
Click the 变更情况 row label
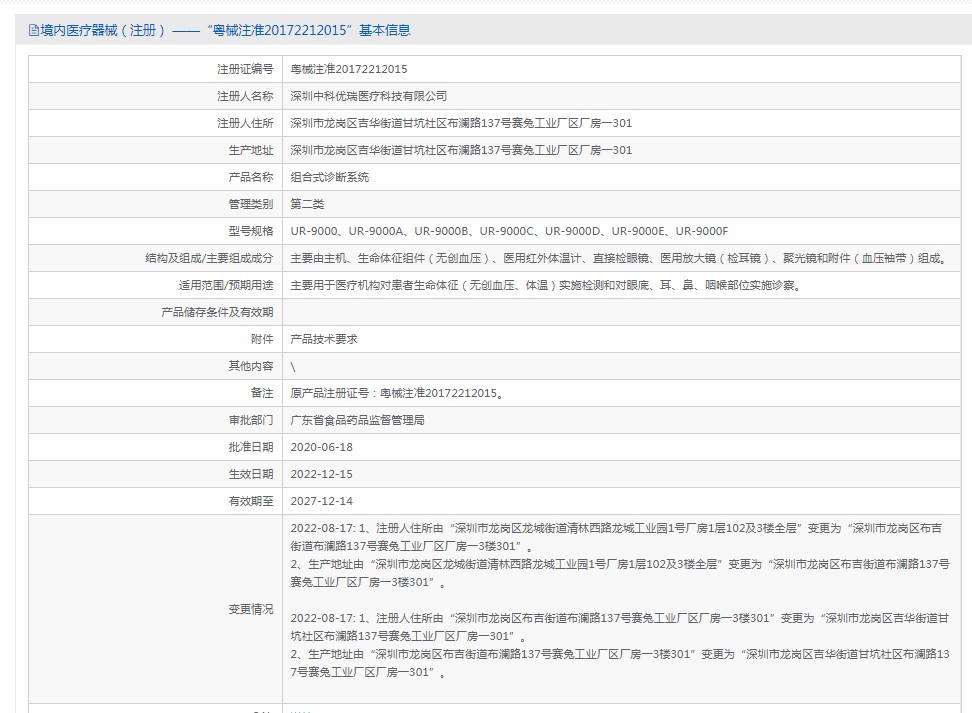point(250,609)
